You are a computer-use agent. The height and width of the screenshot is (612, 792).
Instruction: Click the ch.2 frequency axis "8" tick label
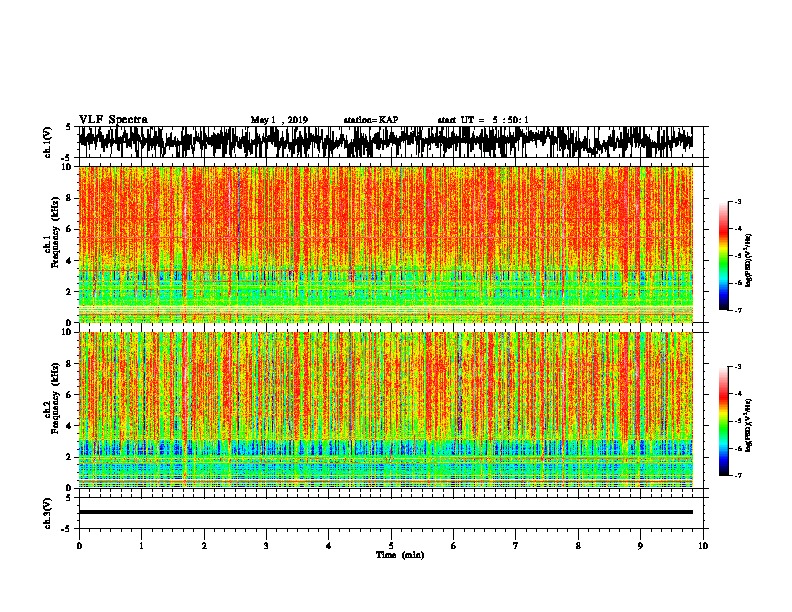[x=70, y=364]
